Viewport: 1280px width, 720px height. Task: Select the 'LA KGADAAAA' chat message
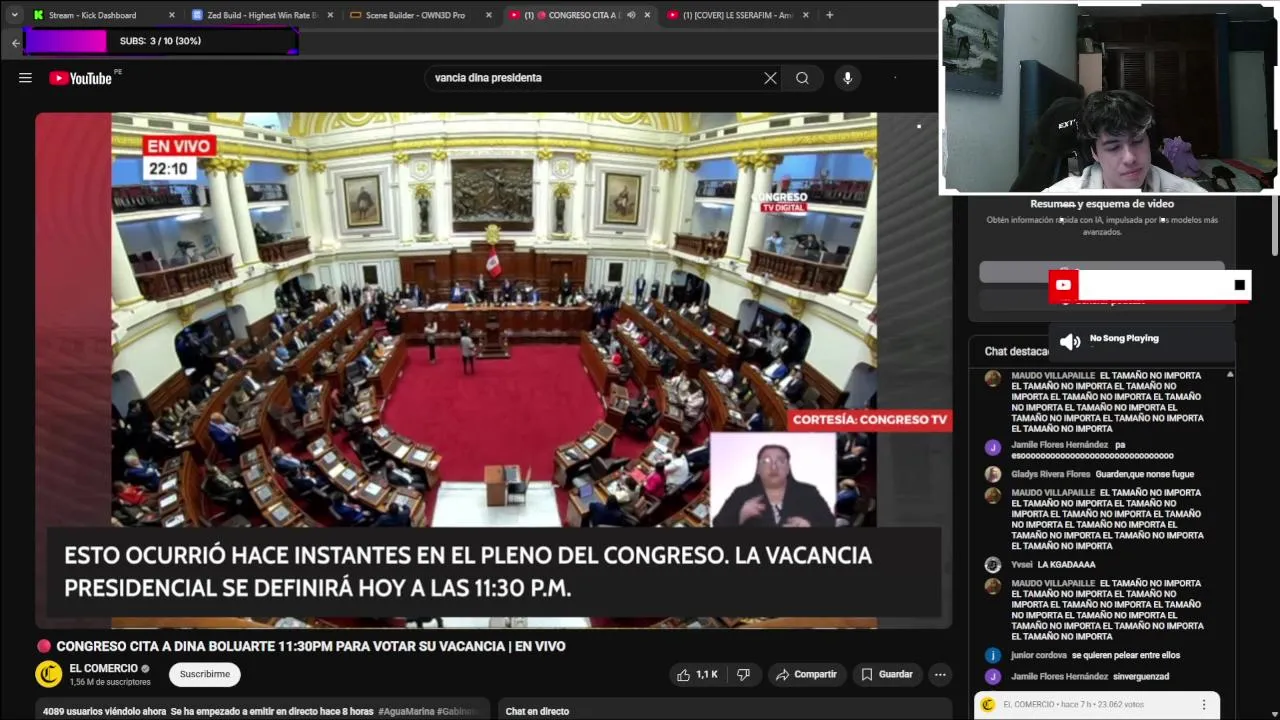tap(1066, 565)
